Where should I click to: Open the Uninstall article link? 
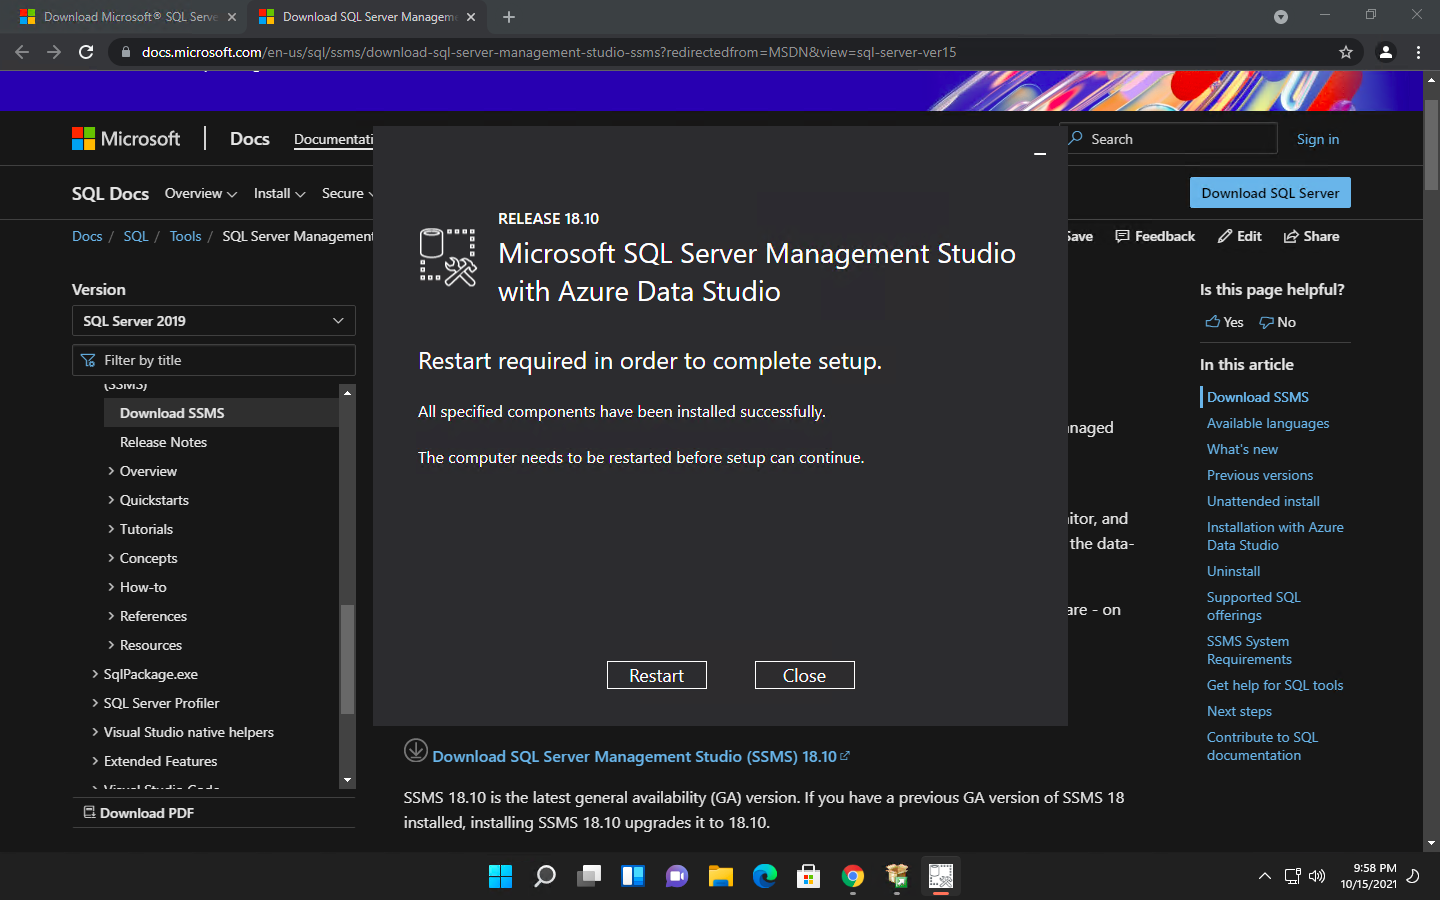click(x=1233, y=571)
